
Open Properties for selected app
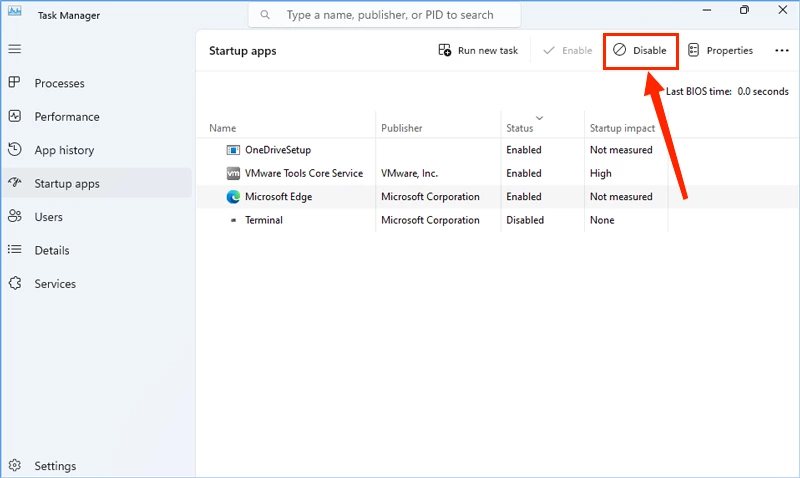pyautogui.click(x=720, y=51)
